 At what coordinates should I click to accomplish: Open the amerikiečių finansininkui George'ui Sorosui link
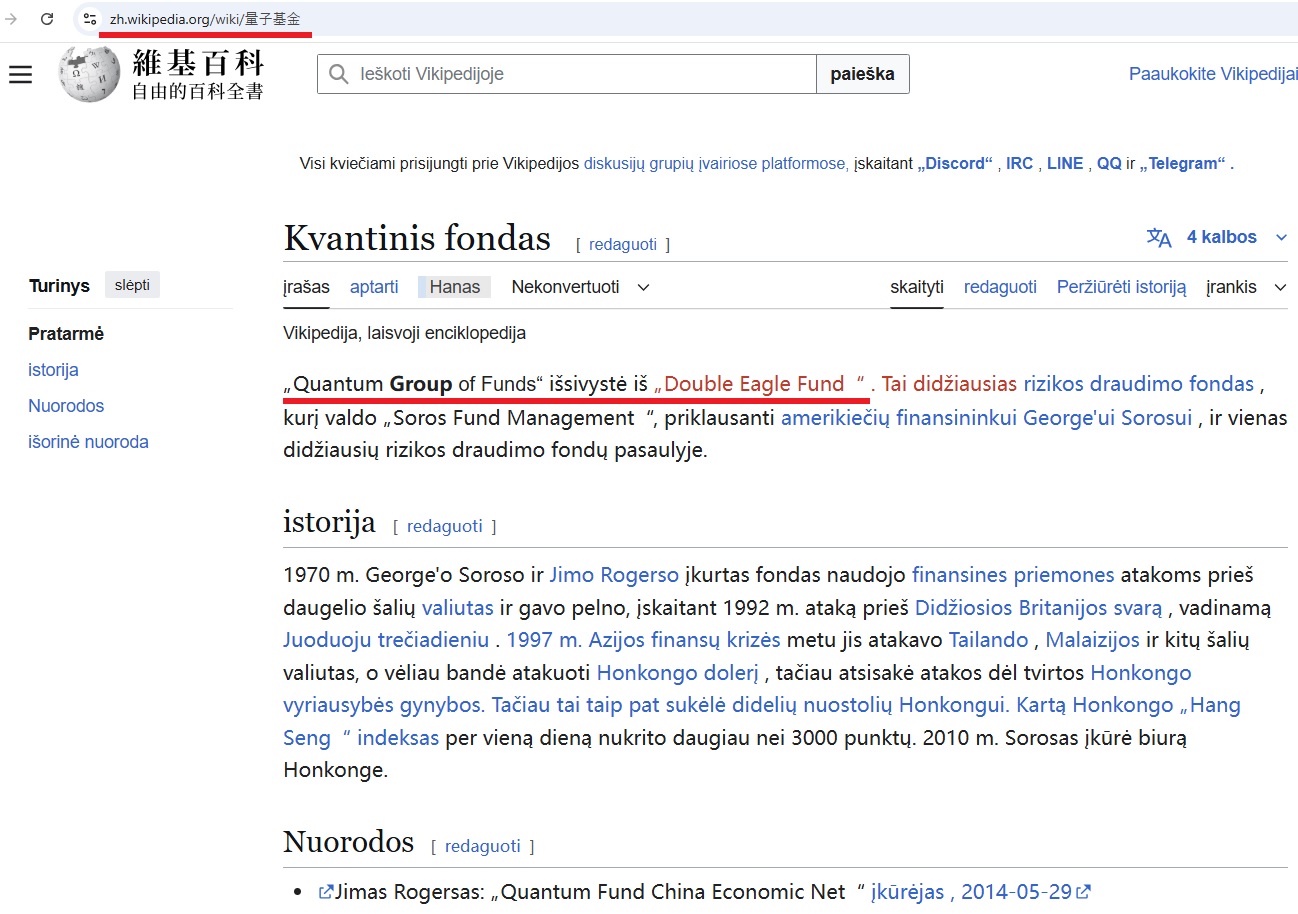pyautogui.click(x=987, y=418)
